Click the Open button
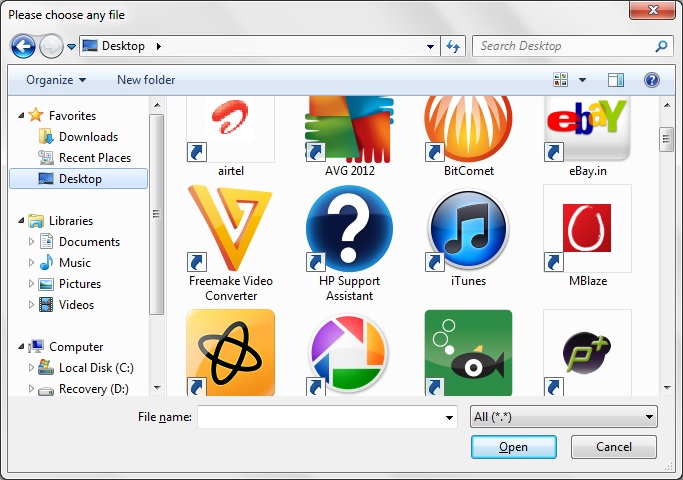Viewport: 683px width, 480px height. point(514,447)
